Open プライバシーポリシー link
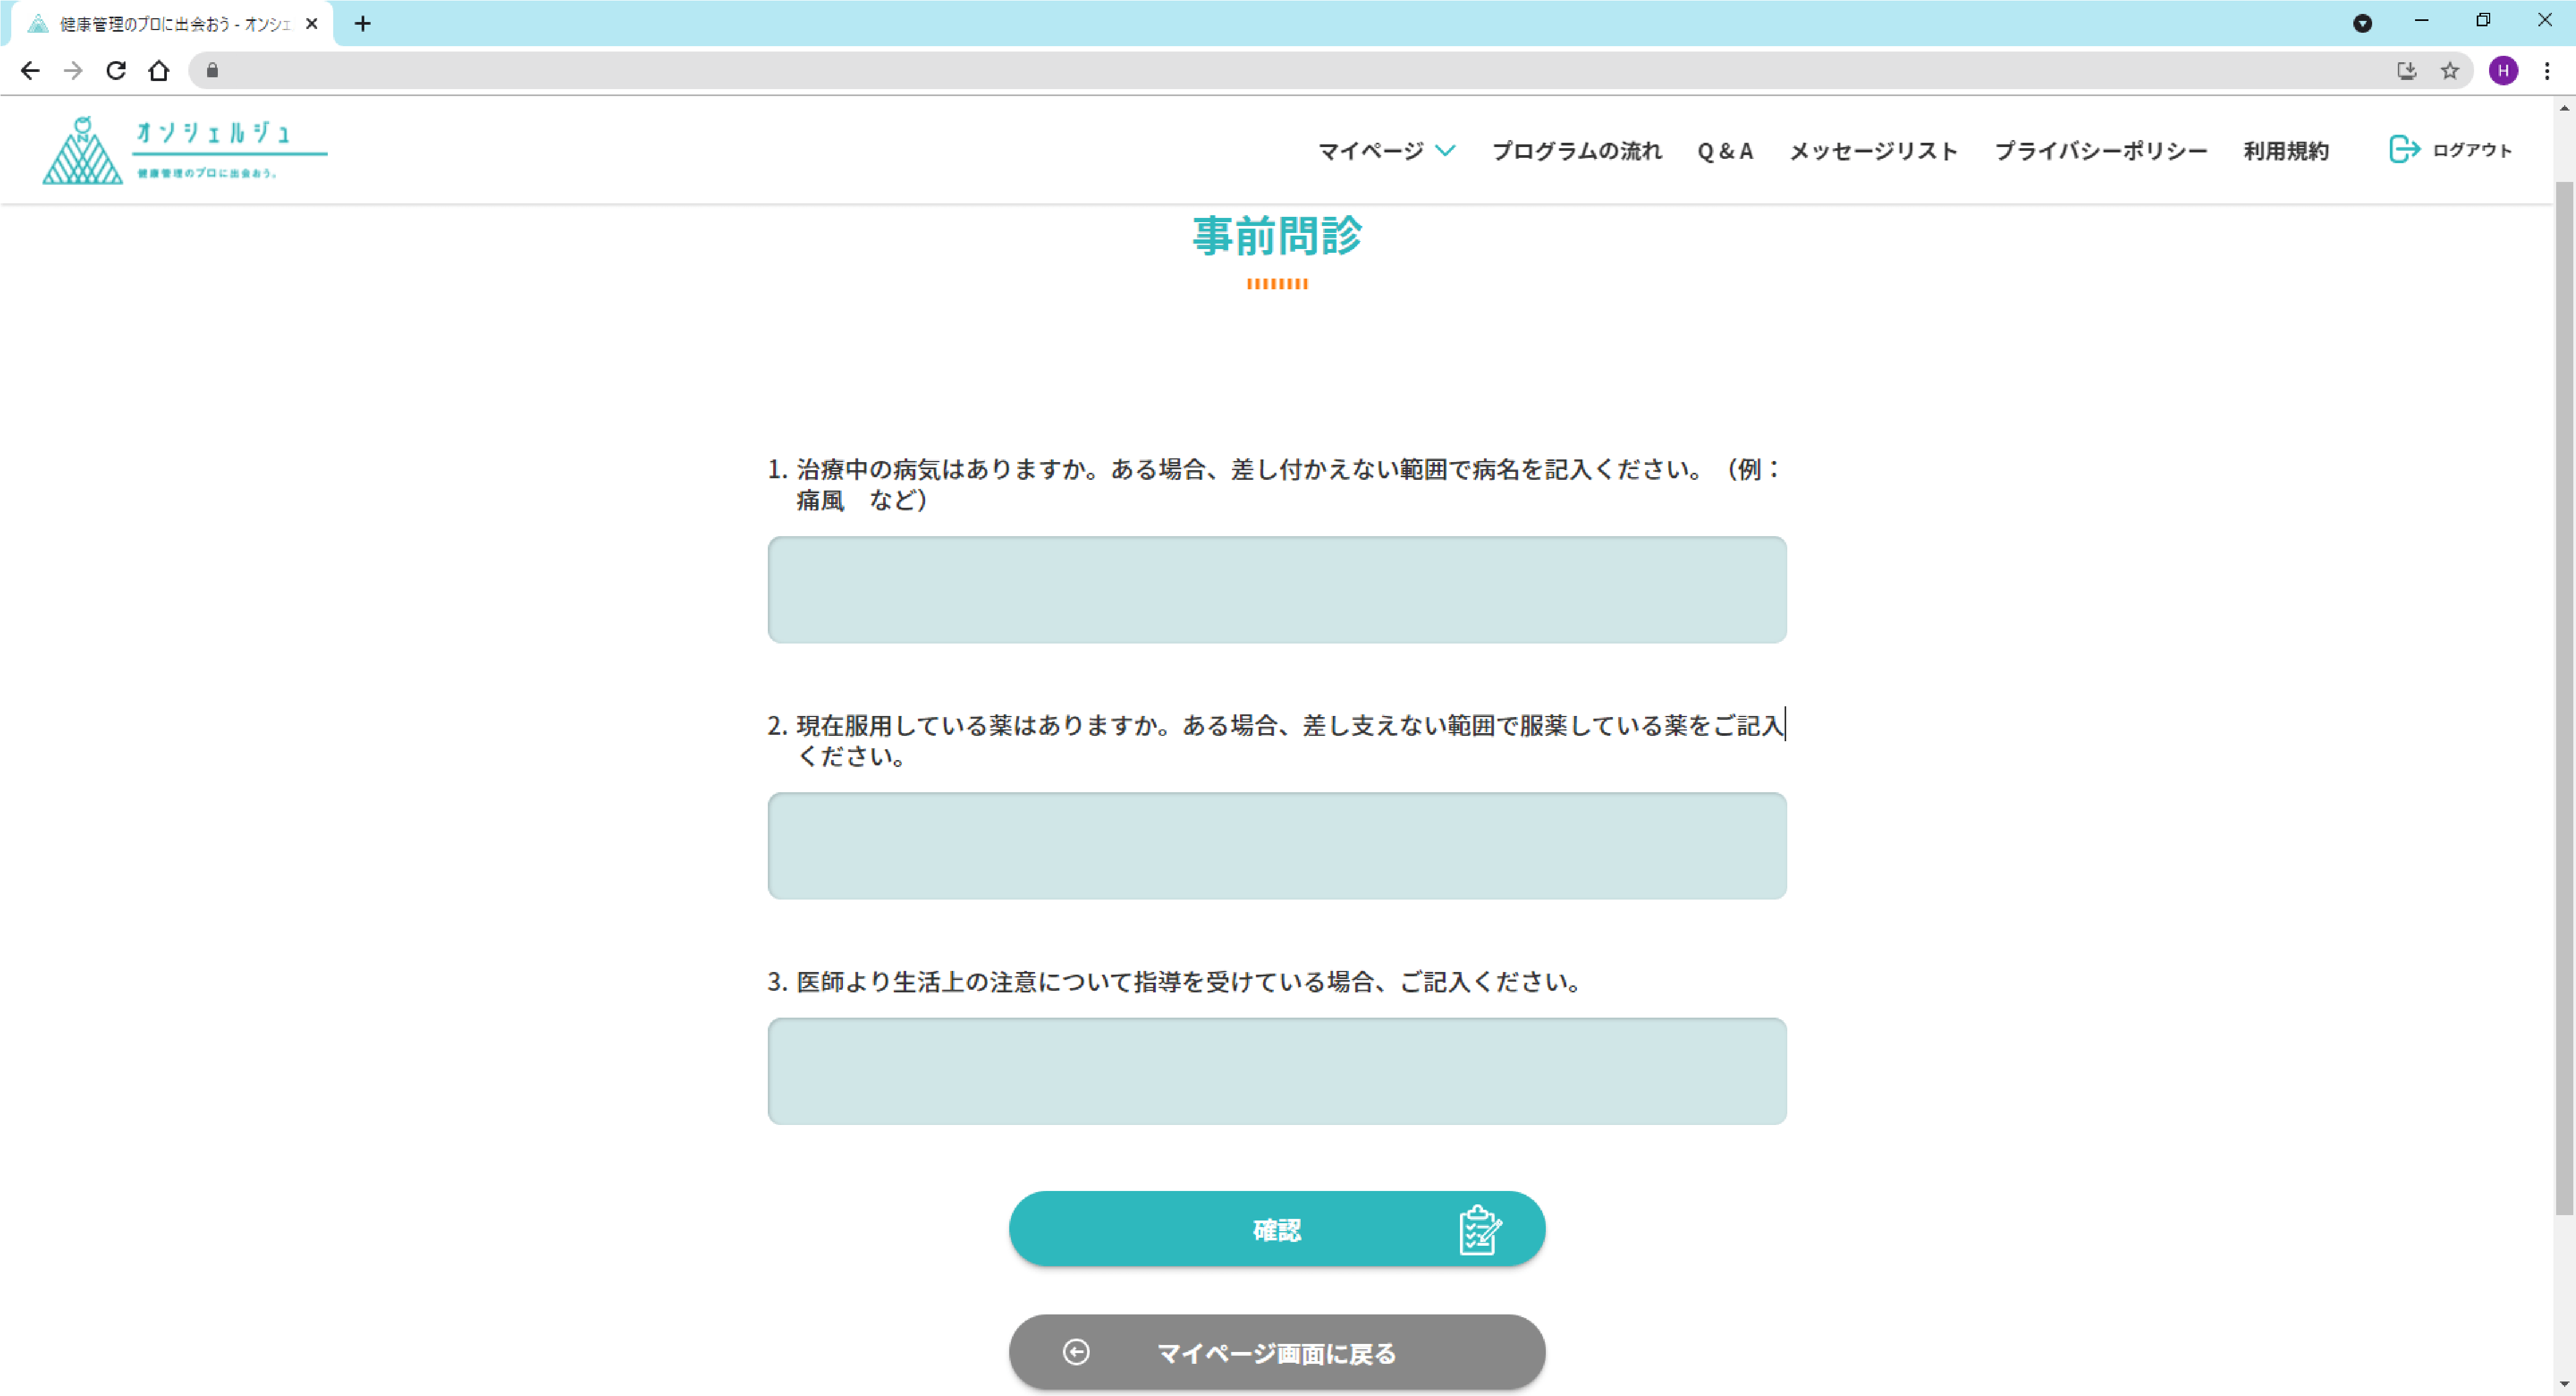This screenshot has width=2576, height=1396. (2100, 151)
